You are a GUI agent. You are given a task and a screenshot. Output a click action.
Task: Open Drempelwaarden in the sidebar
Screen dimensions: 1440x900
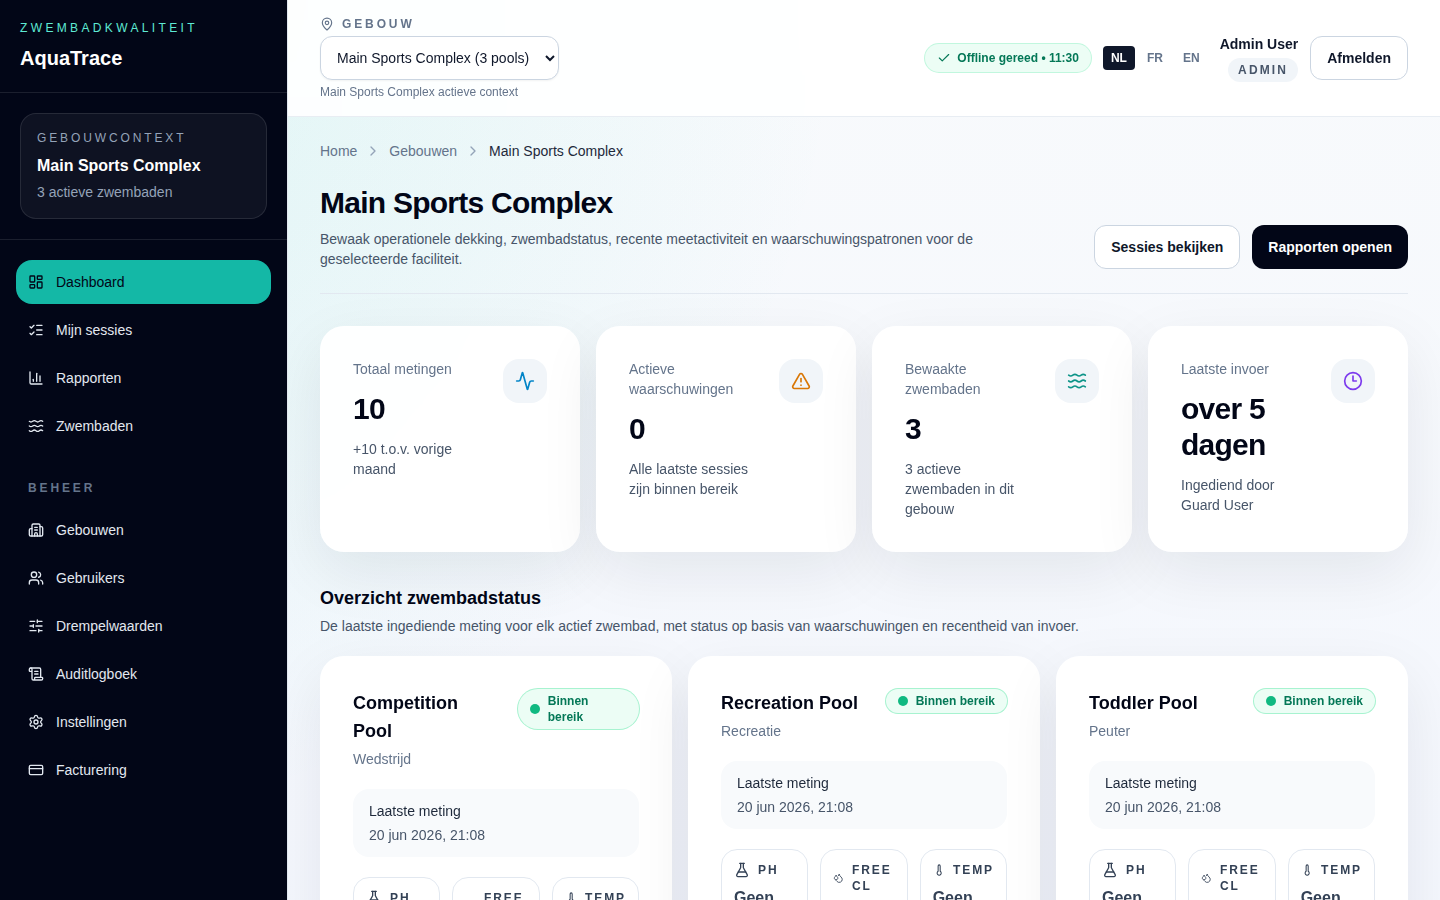click(x=143, y=626)
